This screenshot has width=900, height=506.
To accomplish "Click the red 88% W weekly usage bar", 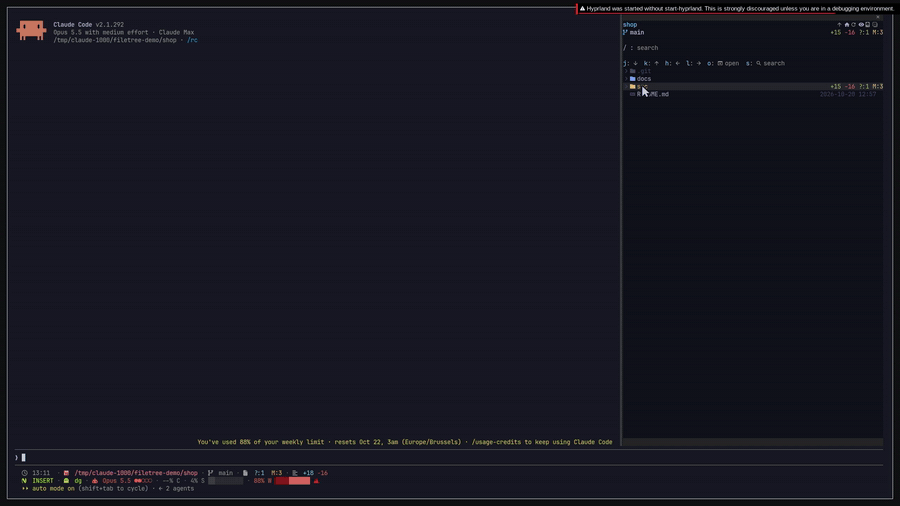I will click(x=292, y=481).
